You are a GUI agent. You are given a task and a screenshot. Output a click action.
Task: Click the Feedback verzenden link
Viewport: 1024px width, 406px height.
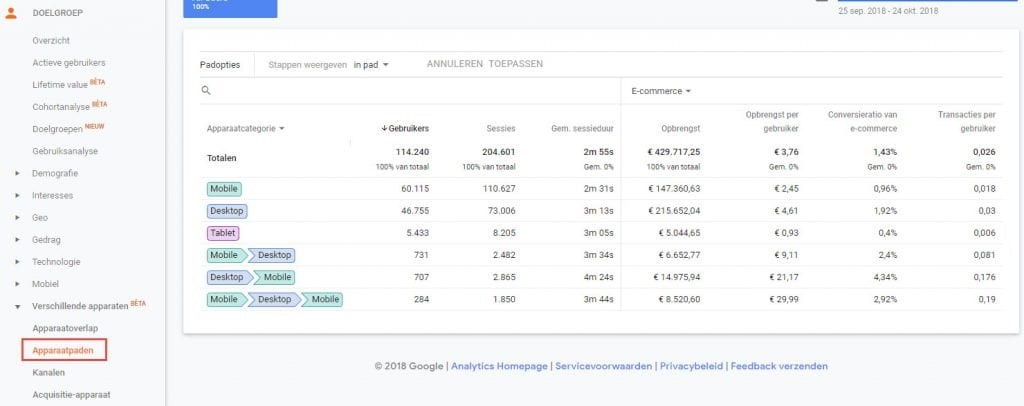[x=779, y=366]
